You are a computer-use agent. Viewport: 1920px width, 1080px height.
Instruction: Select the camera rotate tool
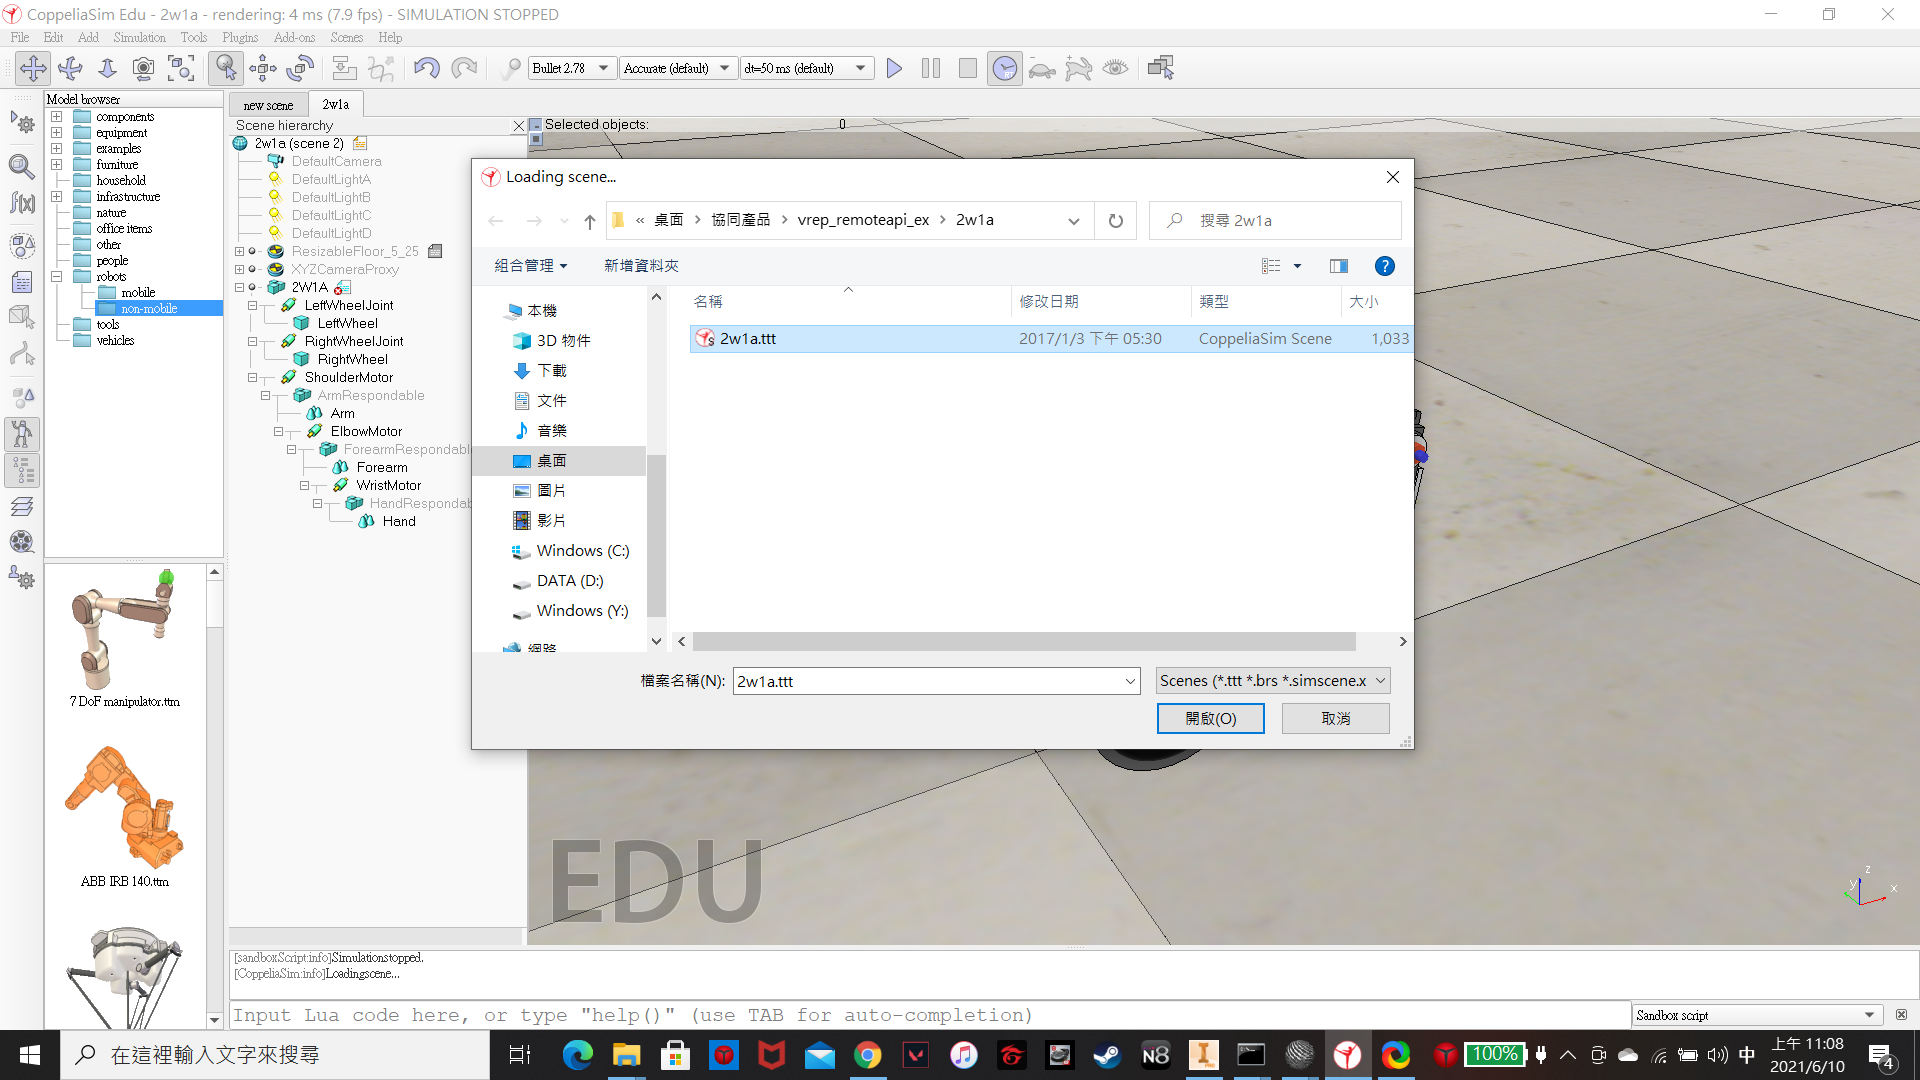pos(70,68)
